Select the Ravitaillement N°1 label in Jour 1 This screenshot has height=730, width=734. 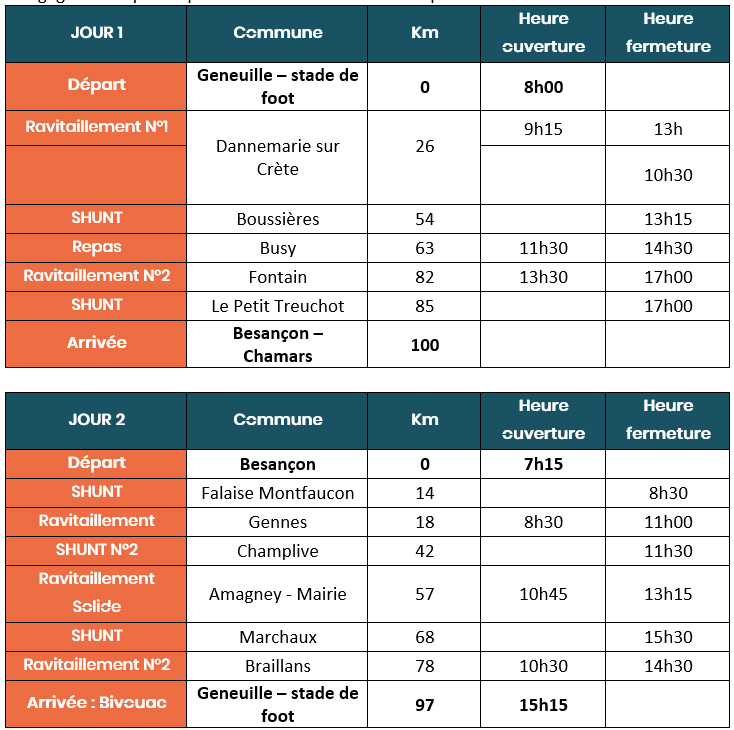click(x=96, y=128)
